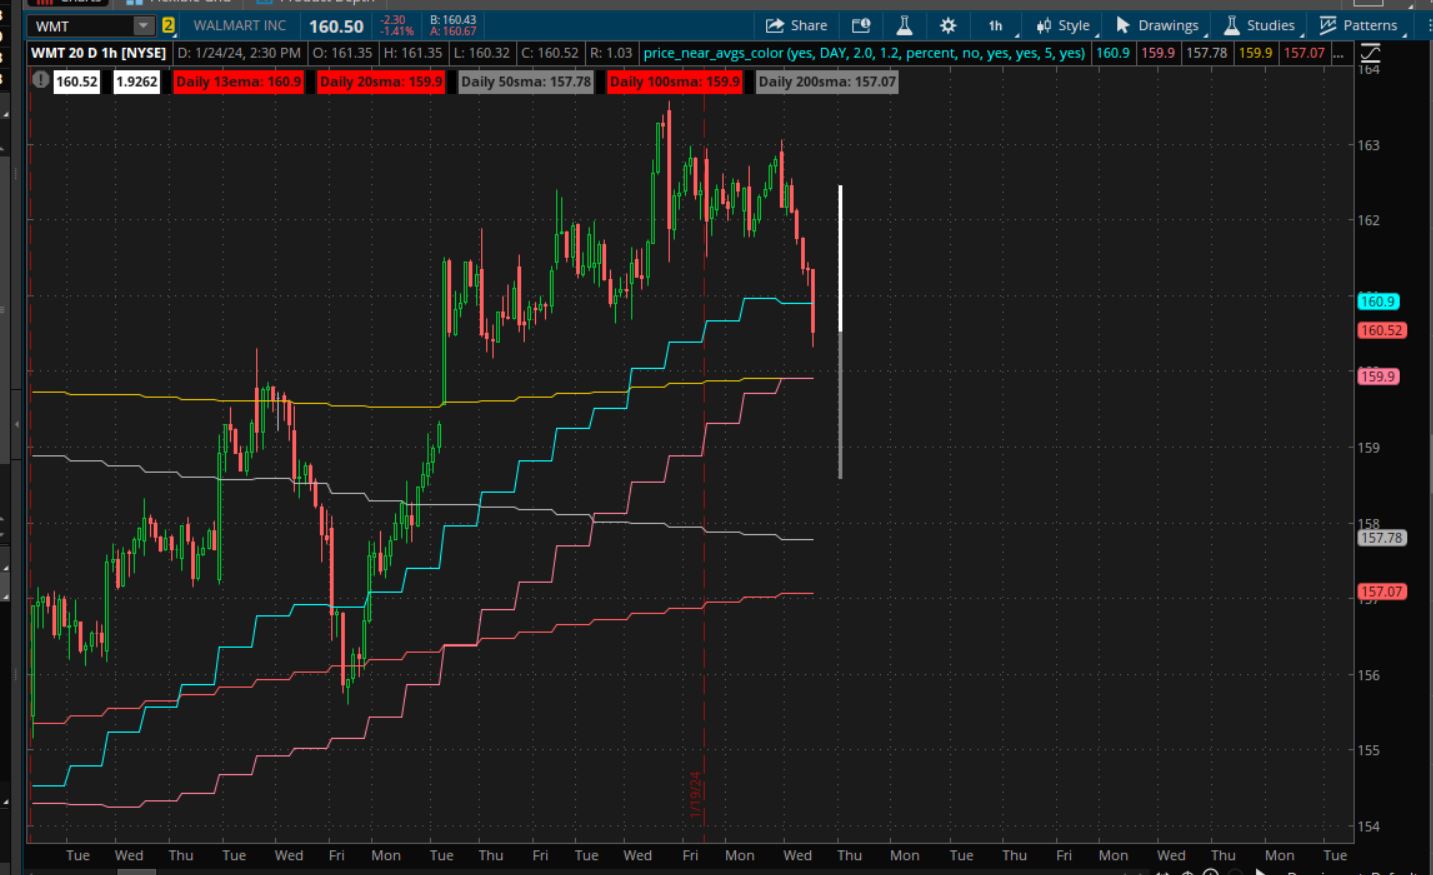The height and width of the screenshot is (875, 1433).
Task: Click the pink 159.9 price axis bubble
Action: (1378, 376)
